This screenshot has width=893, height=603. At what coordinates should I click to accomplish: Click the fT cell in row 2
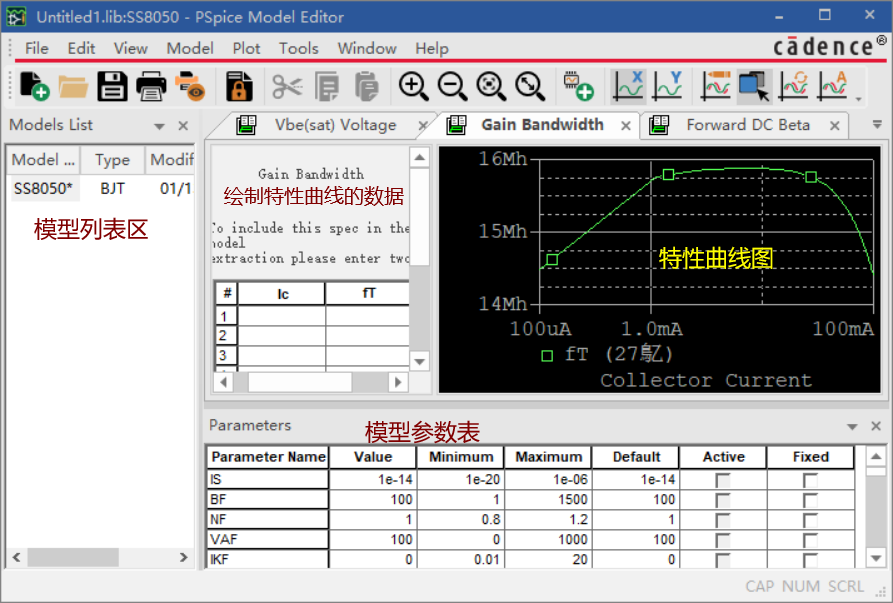click(x=368, y=335)
